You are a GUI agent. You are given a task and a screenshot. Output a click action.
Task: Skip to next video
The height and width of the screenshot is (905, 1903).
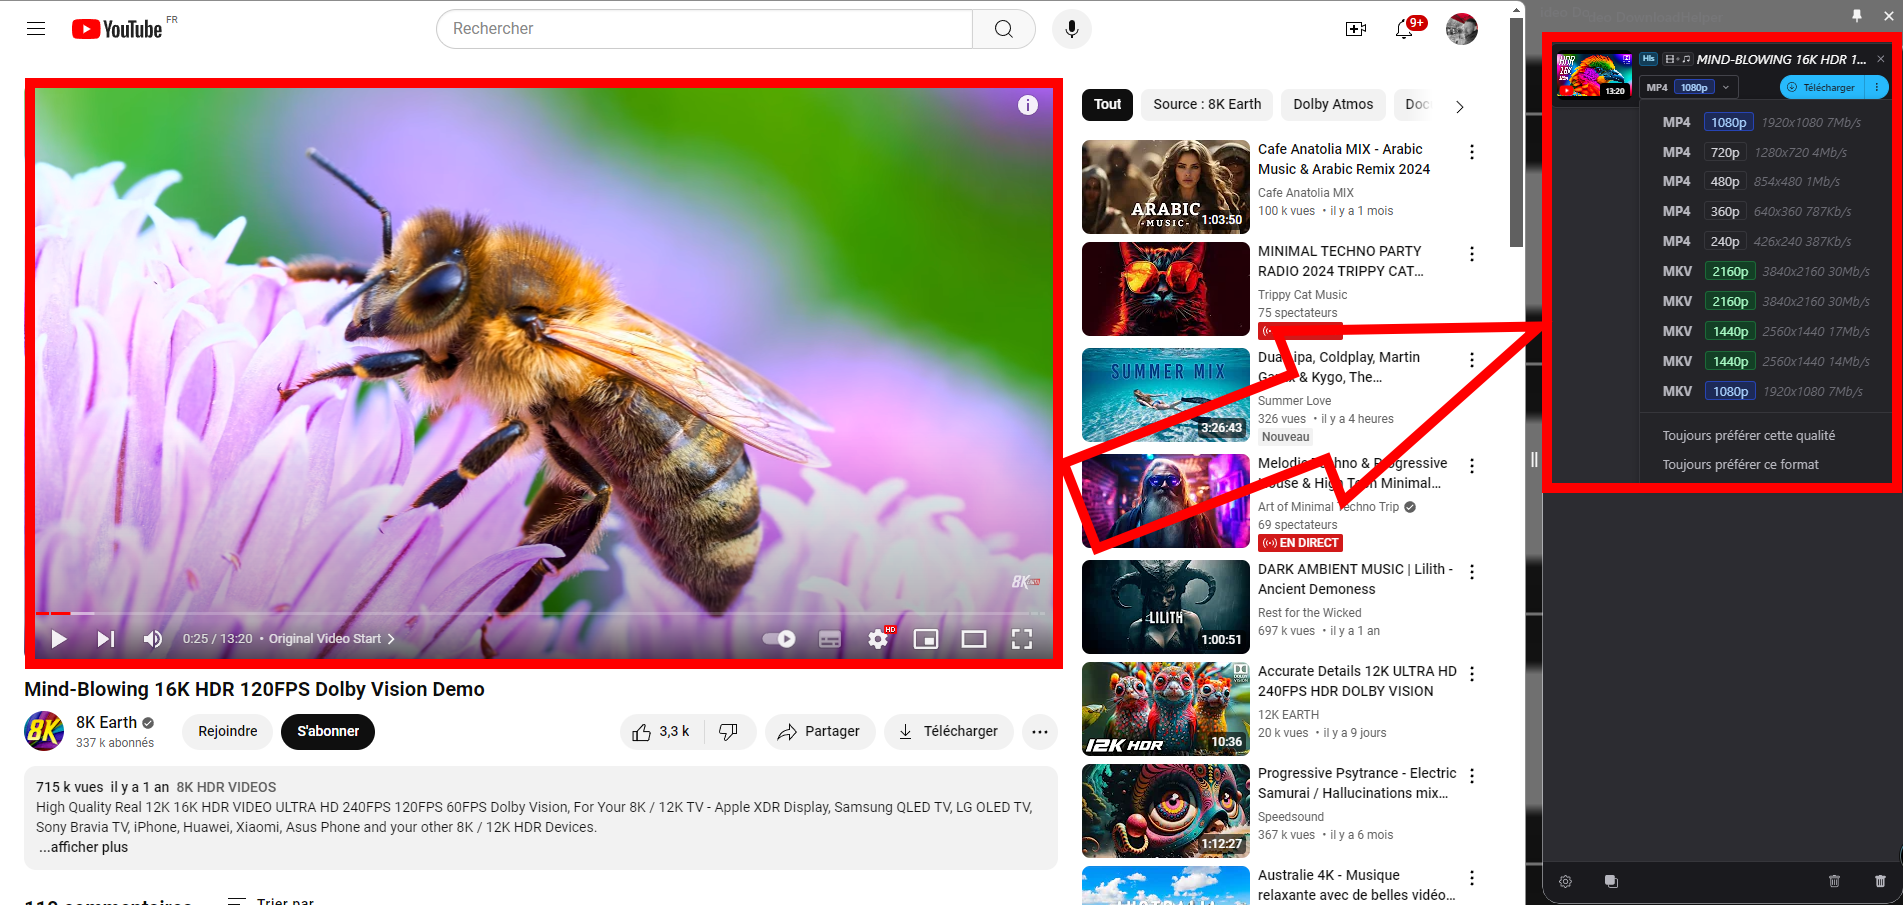tap(106, 639)
